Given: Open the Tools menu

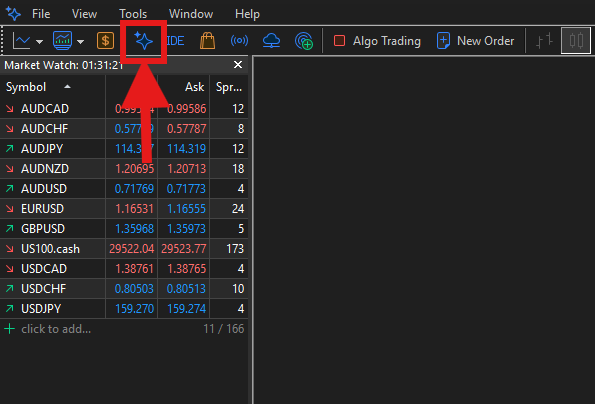Looking at the screenshot, I should pos(133,14).
